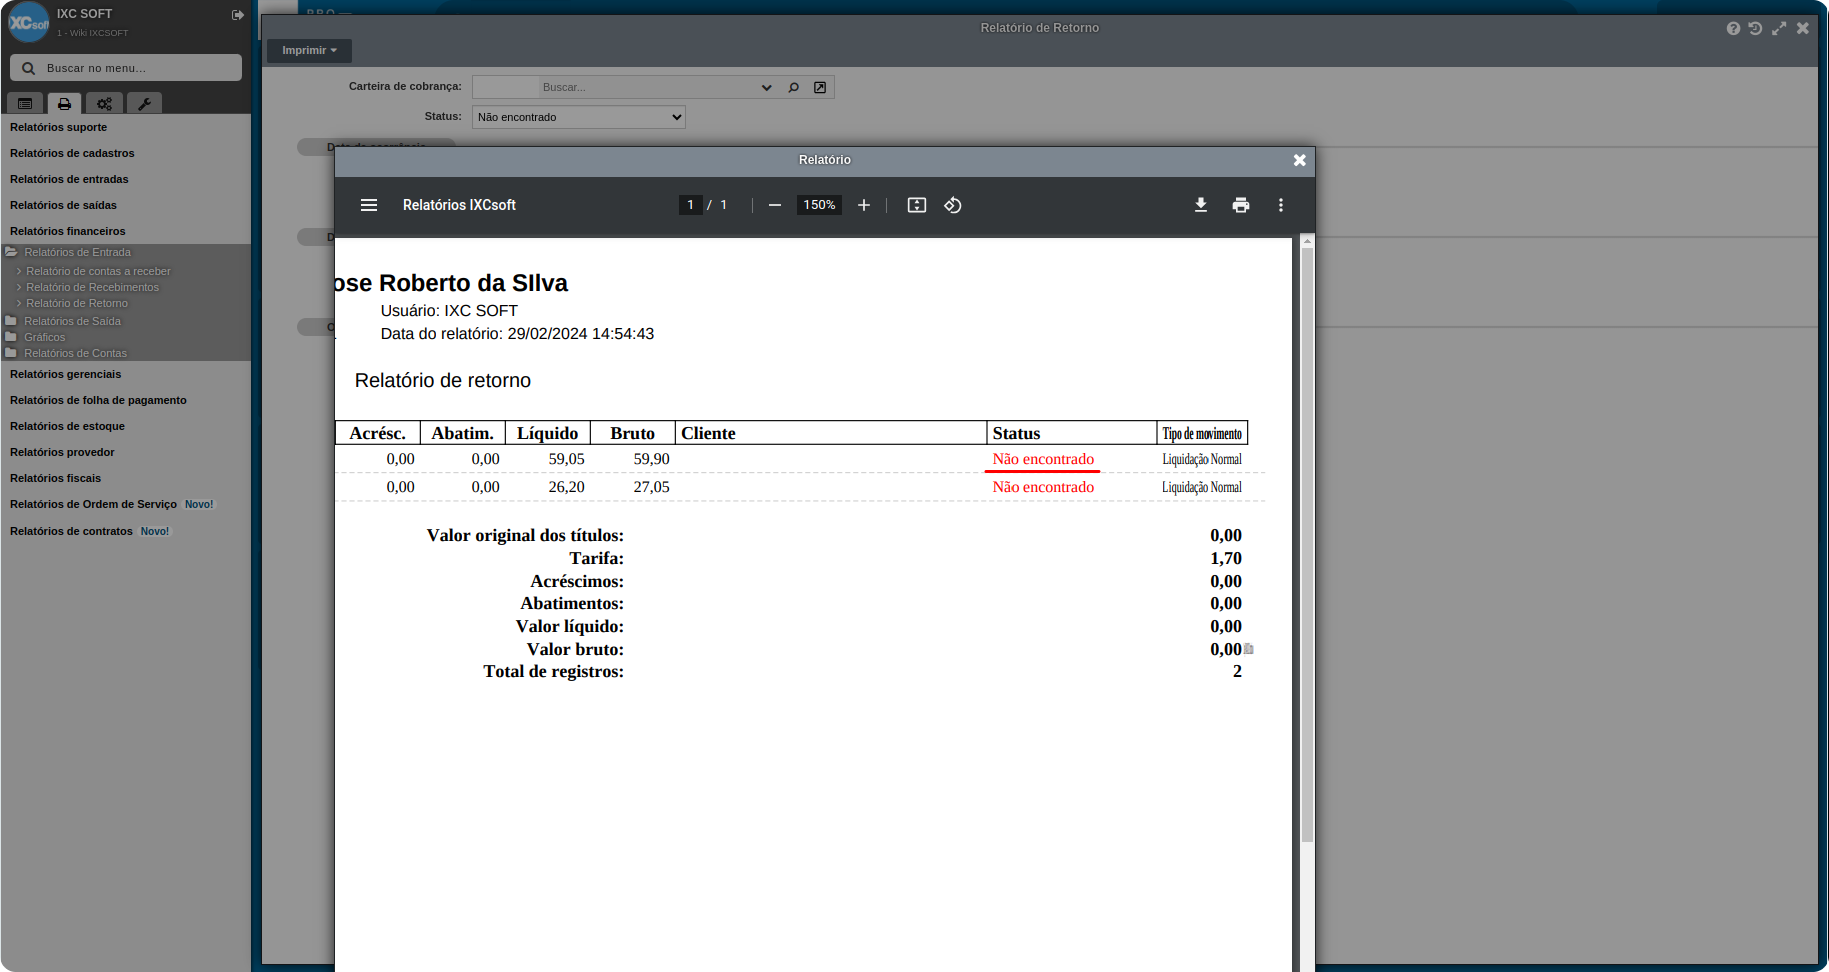Zoom in with the plus icon
Image resolution: width=1829 pixels, height=972 pixels.
864,205
